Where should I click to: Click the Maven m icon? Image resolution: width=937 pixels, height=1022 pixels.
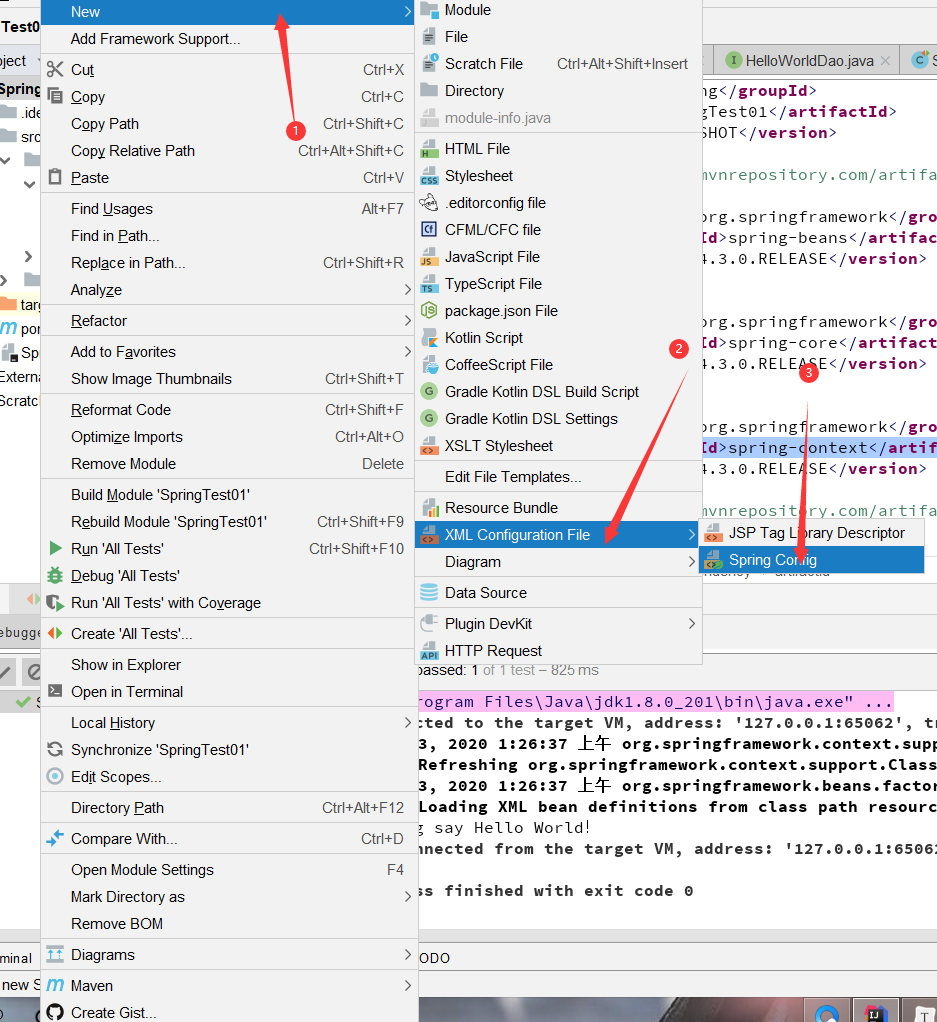tap(55, 985)
